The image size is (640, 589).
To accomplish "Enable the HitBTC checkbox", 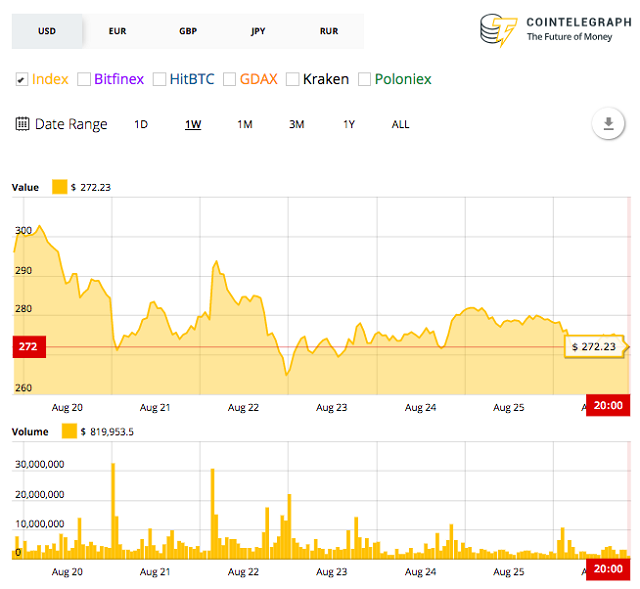I will [x=160, y=79].
